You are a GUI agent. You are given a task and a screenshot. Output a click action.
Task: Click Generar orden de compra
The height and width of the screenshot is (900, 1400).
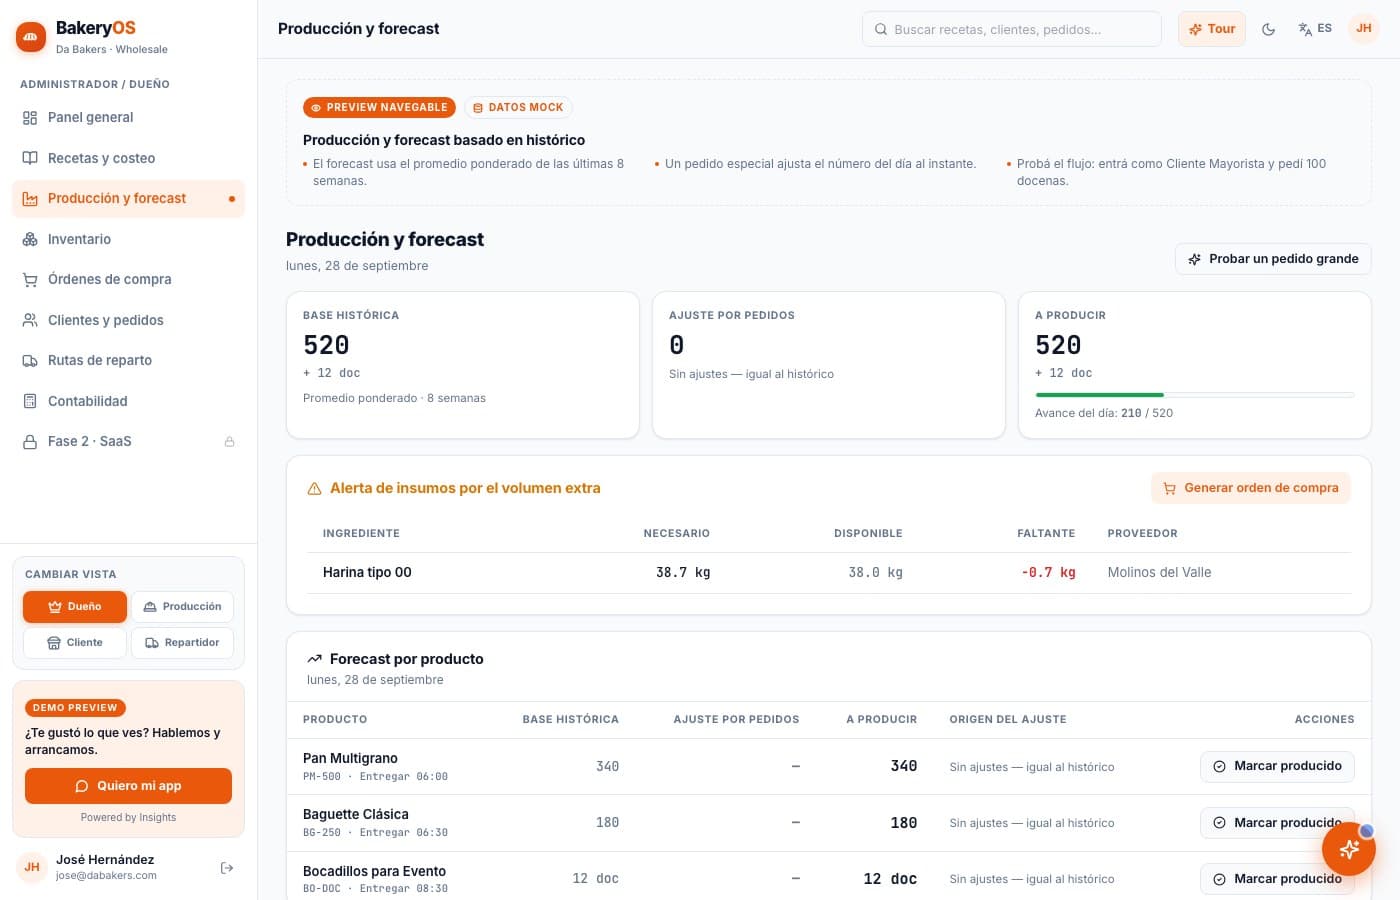click(x=1251, y=488)
